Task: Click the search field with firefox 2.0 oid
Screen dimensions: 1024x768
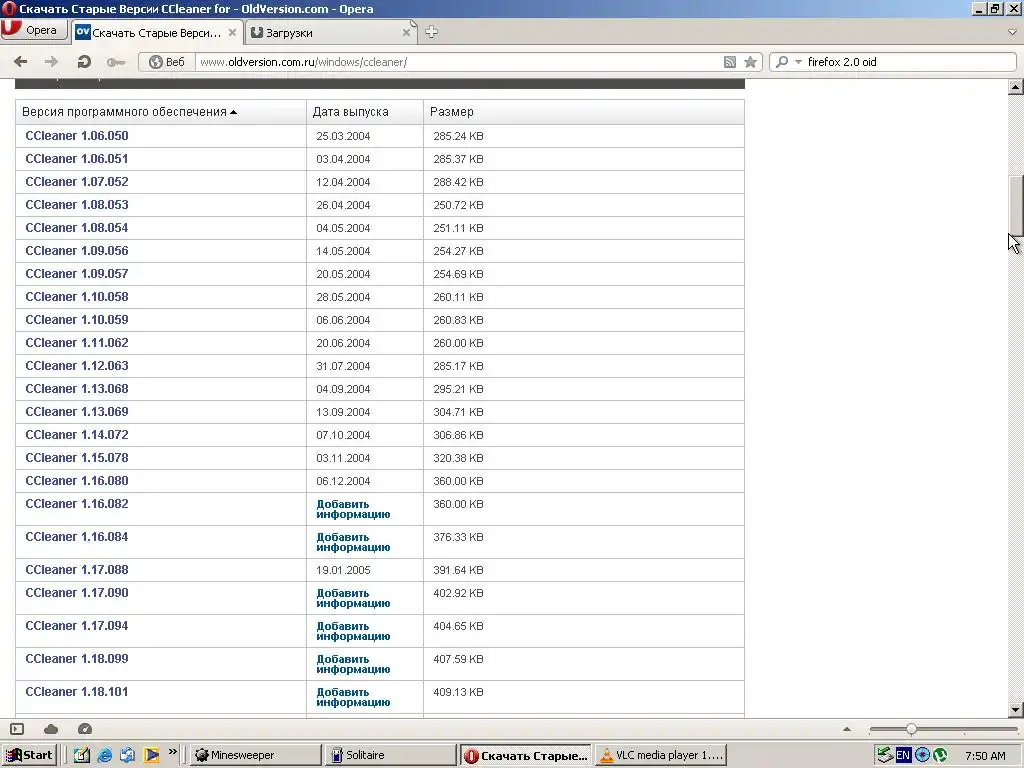Action: point(909,62)
